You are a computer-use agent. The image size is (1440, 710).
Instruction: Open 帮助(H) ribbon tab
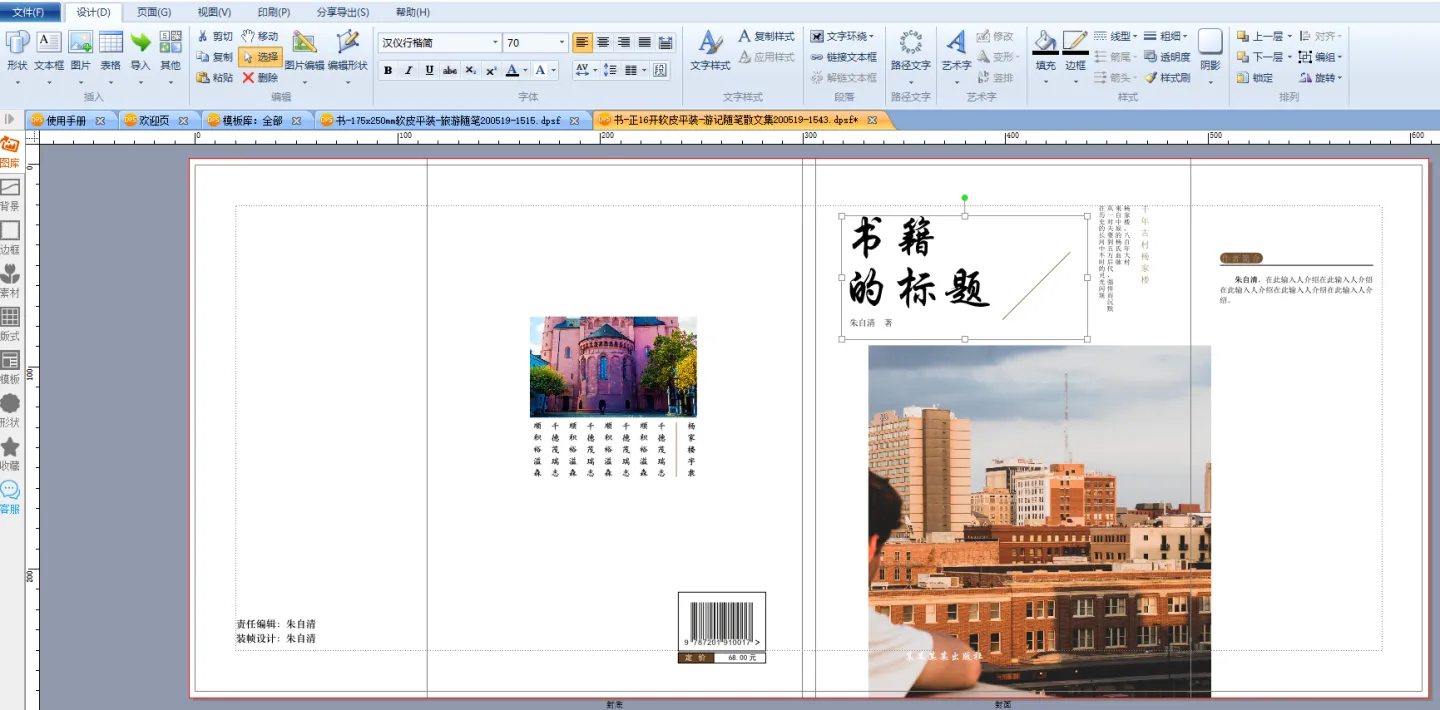(413, 12)
